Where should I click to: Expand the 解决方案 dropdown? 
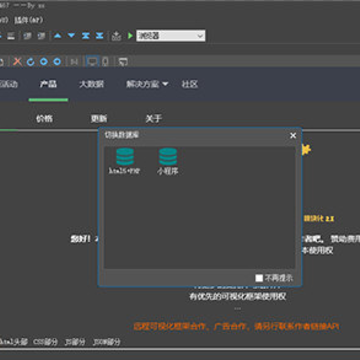pos(147,84)
